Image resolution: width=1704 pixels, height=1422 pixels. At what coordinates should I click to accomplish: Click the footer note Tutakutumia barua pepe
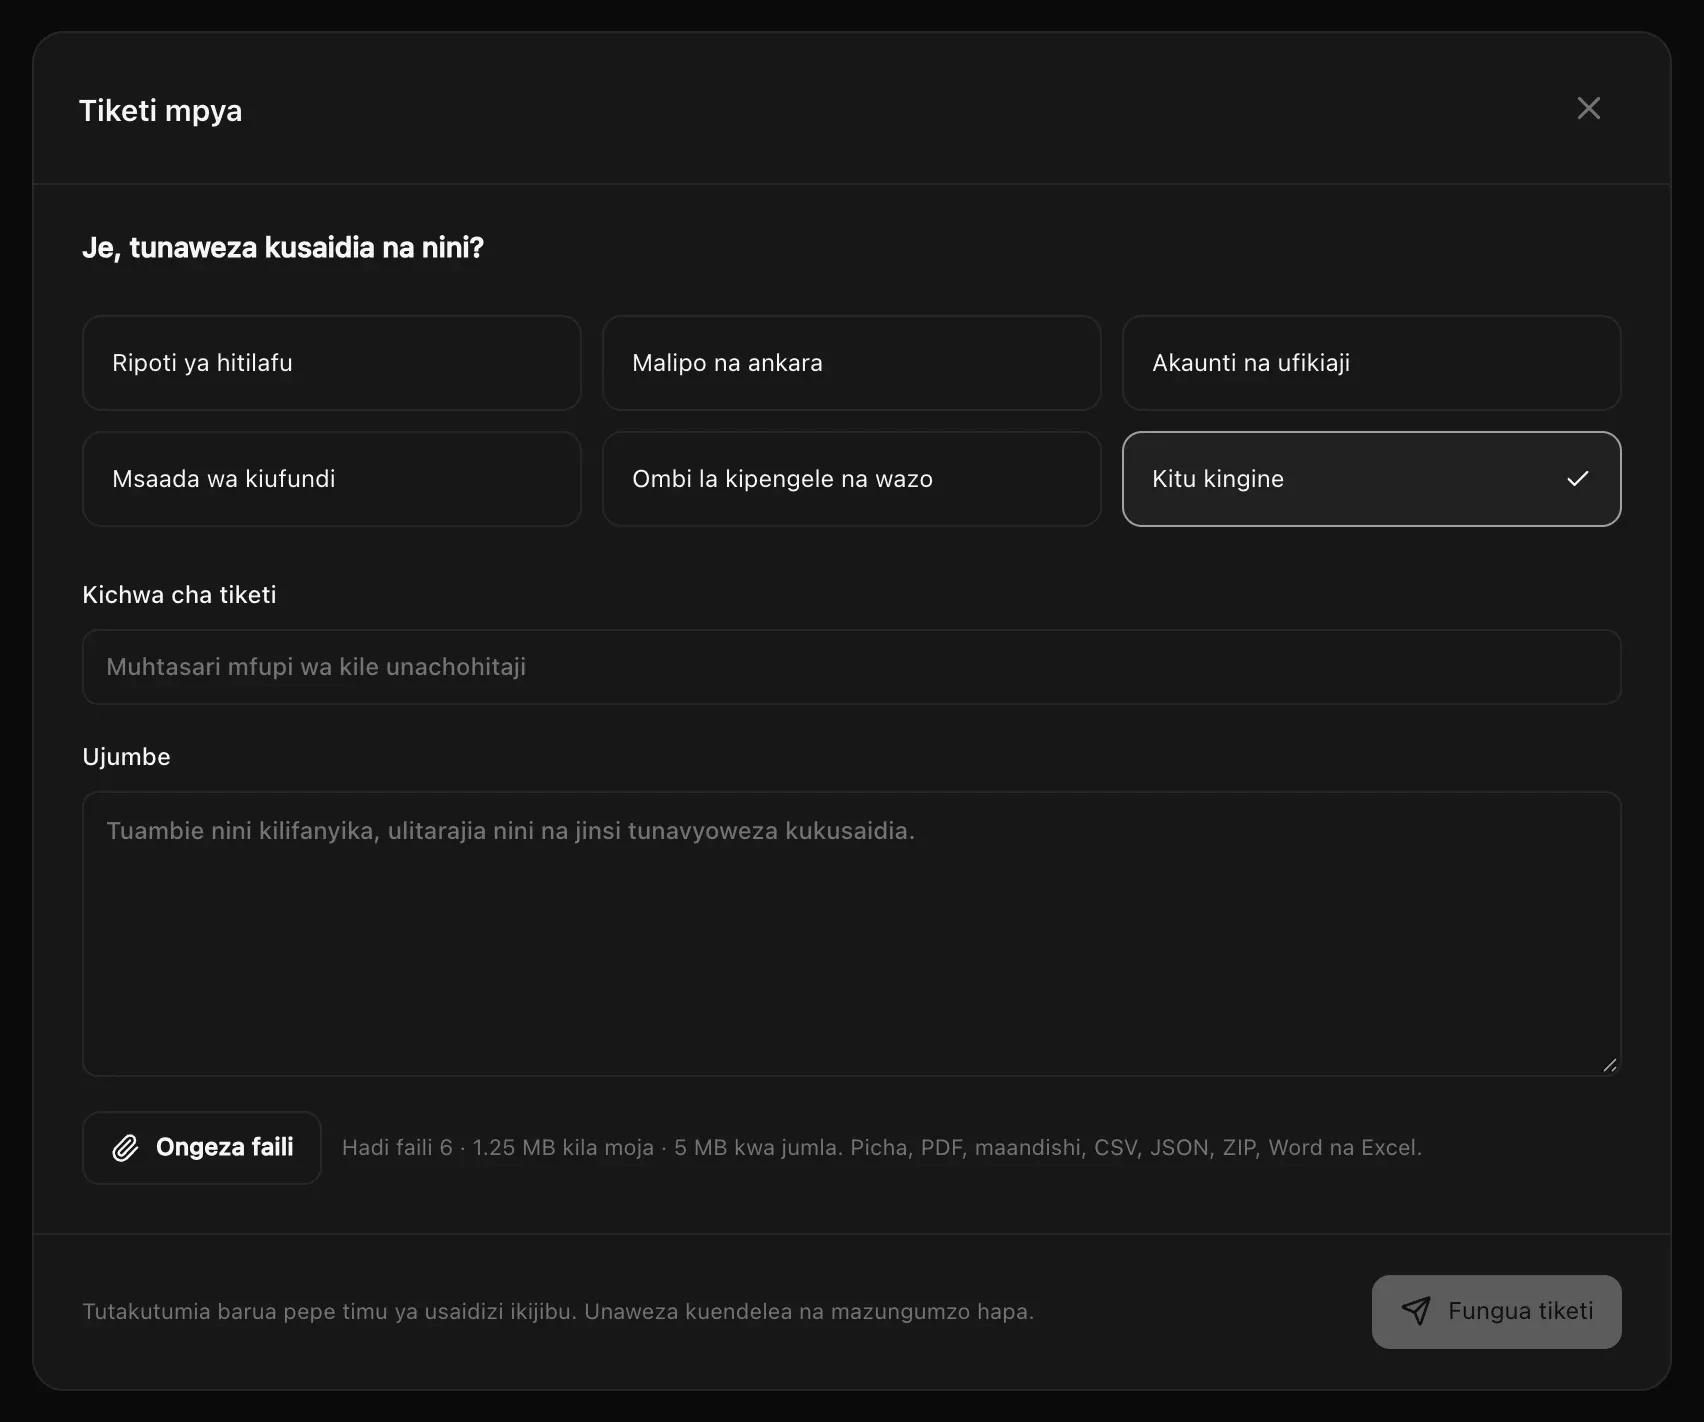pos(558,1311)
